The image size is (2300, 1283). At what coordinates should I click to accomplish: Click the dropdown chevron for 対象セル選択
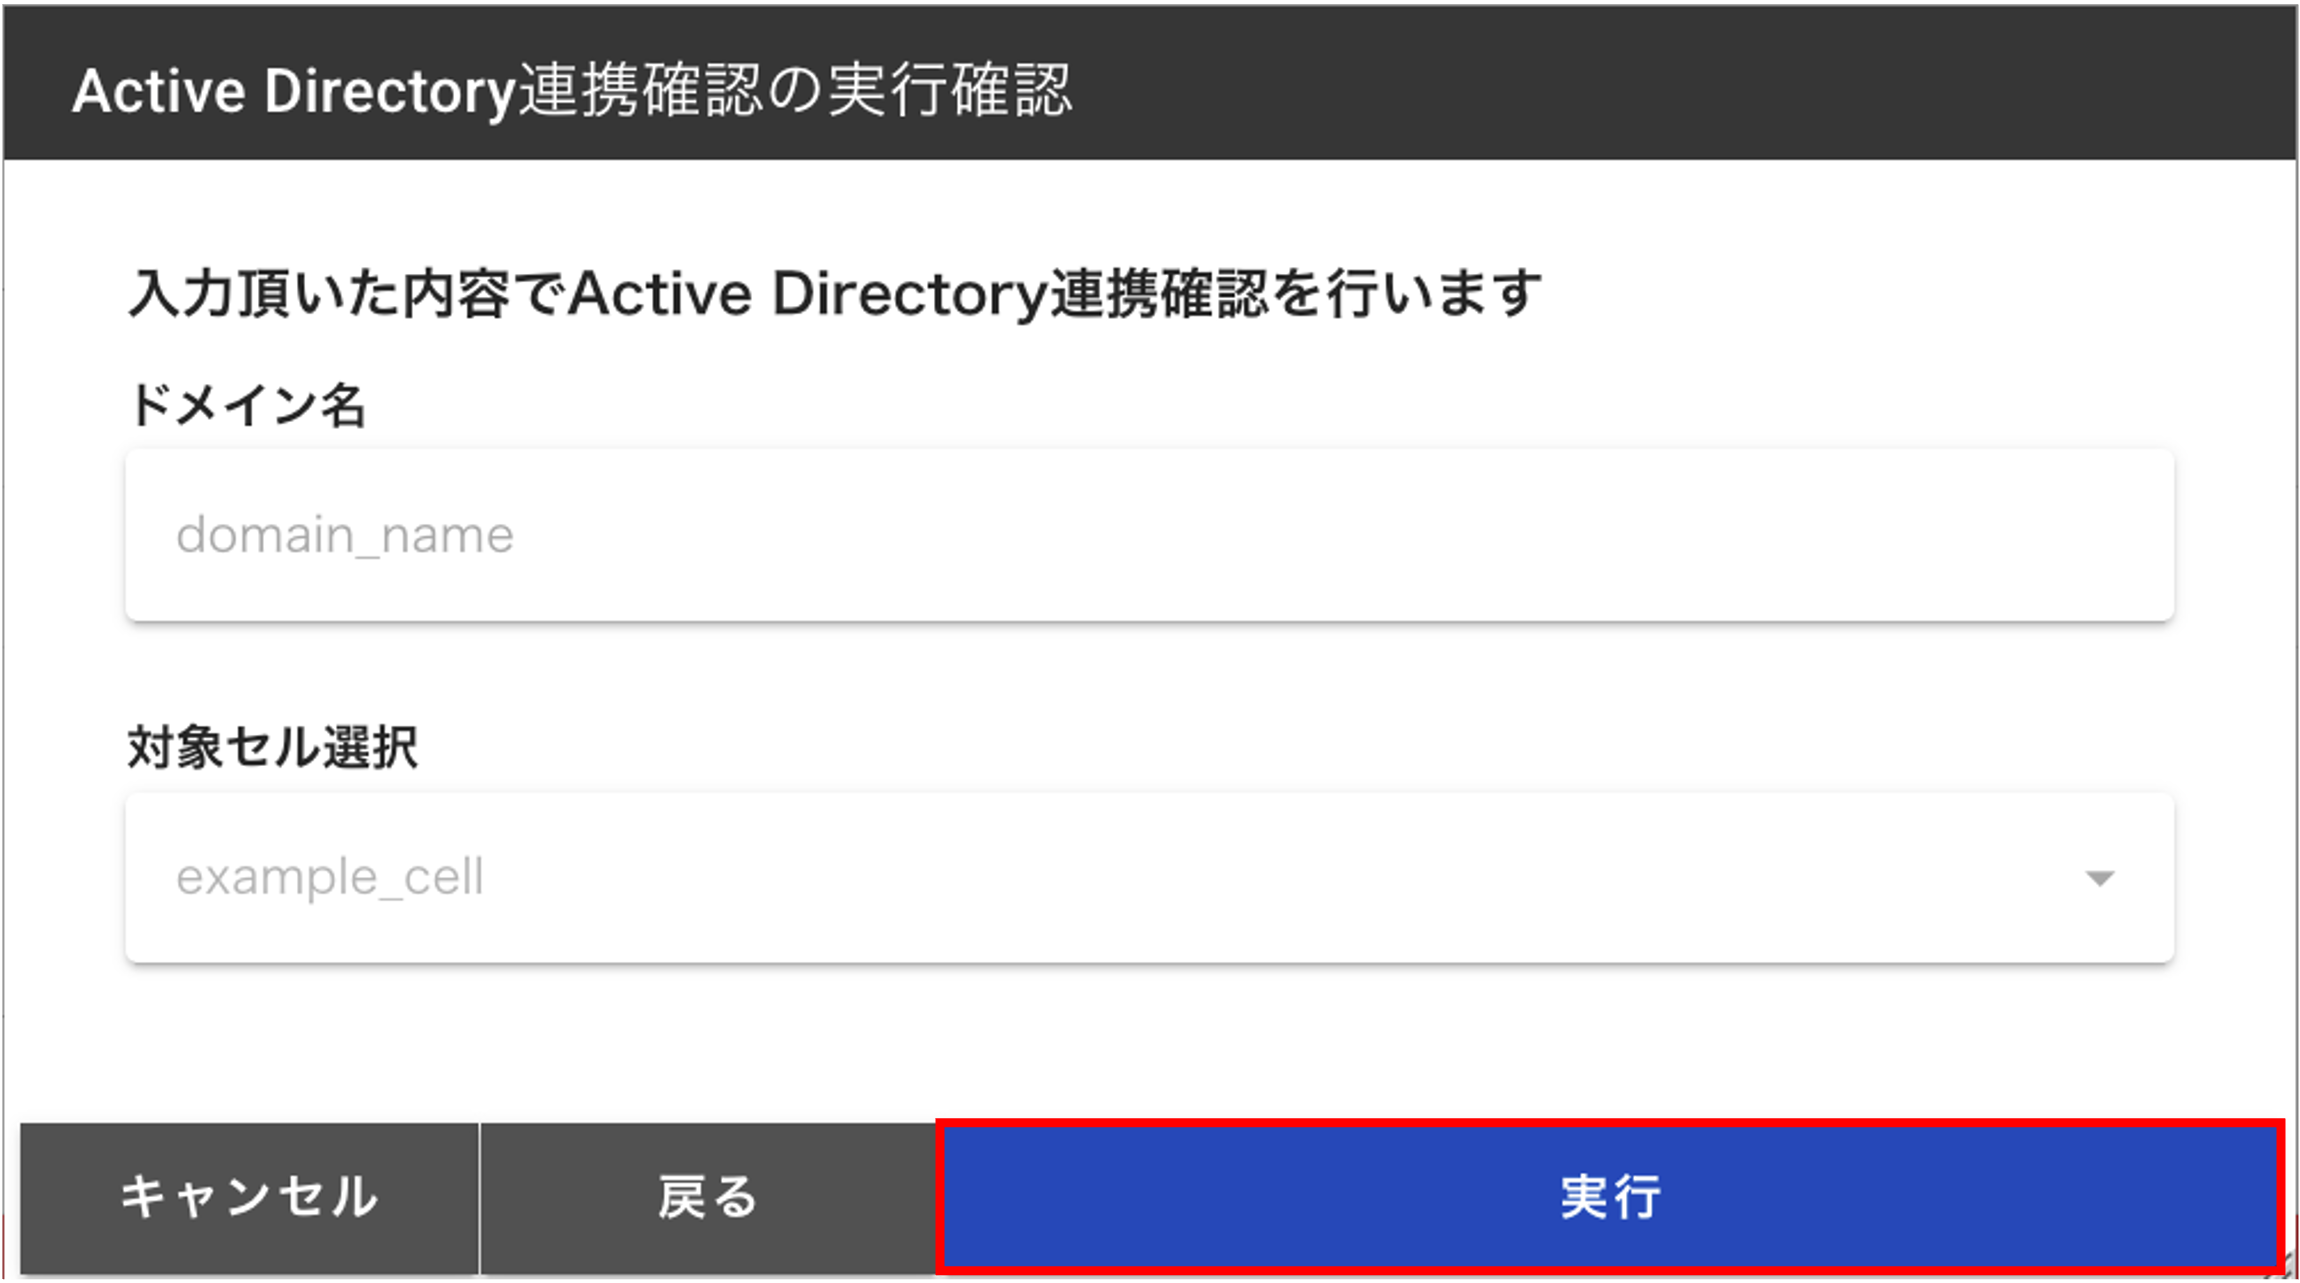pyautogui.click(x=2098, y=878)
